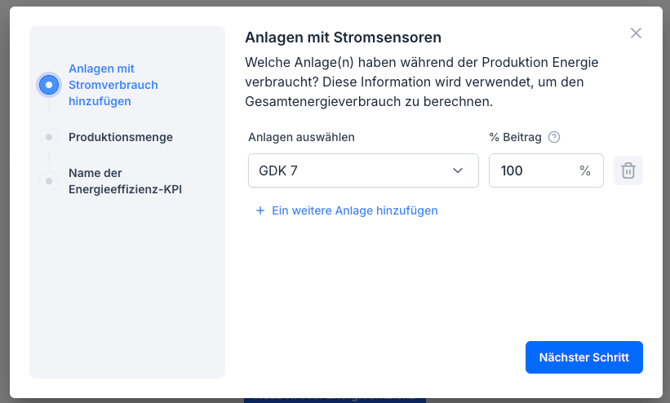
Task: Delete the GDK 7 row via trash icon
Action: [628, 171]
